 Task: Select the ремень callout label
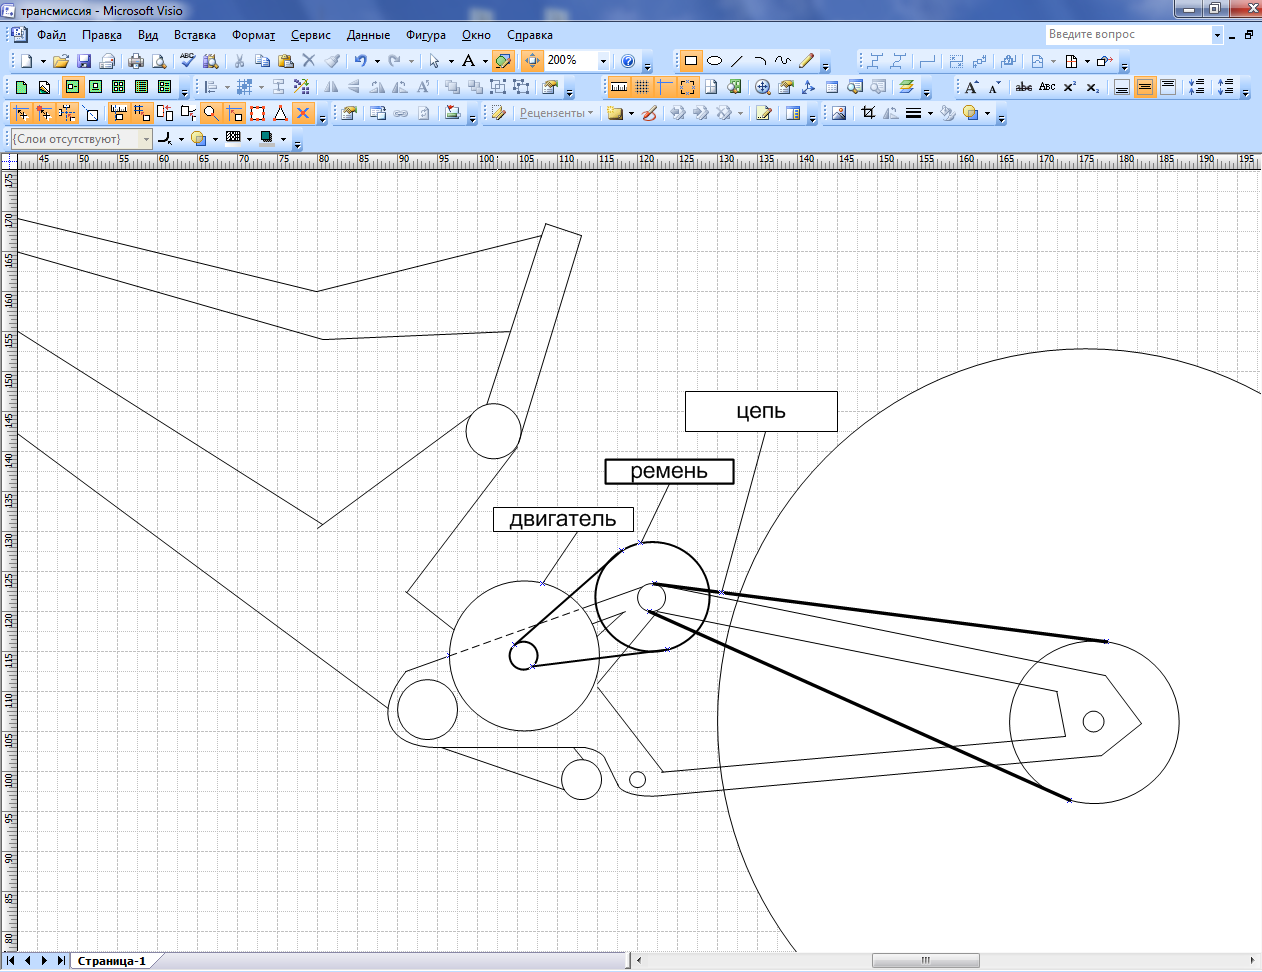coord(669,471)
